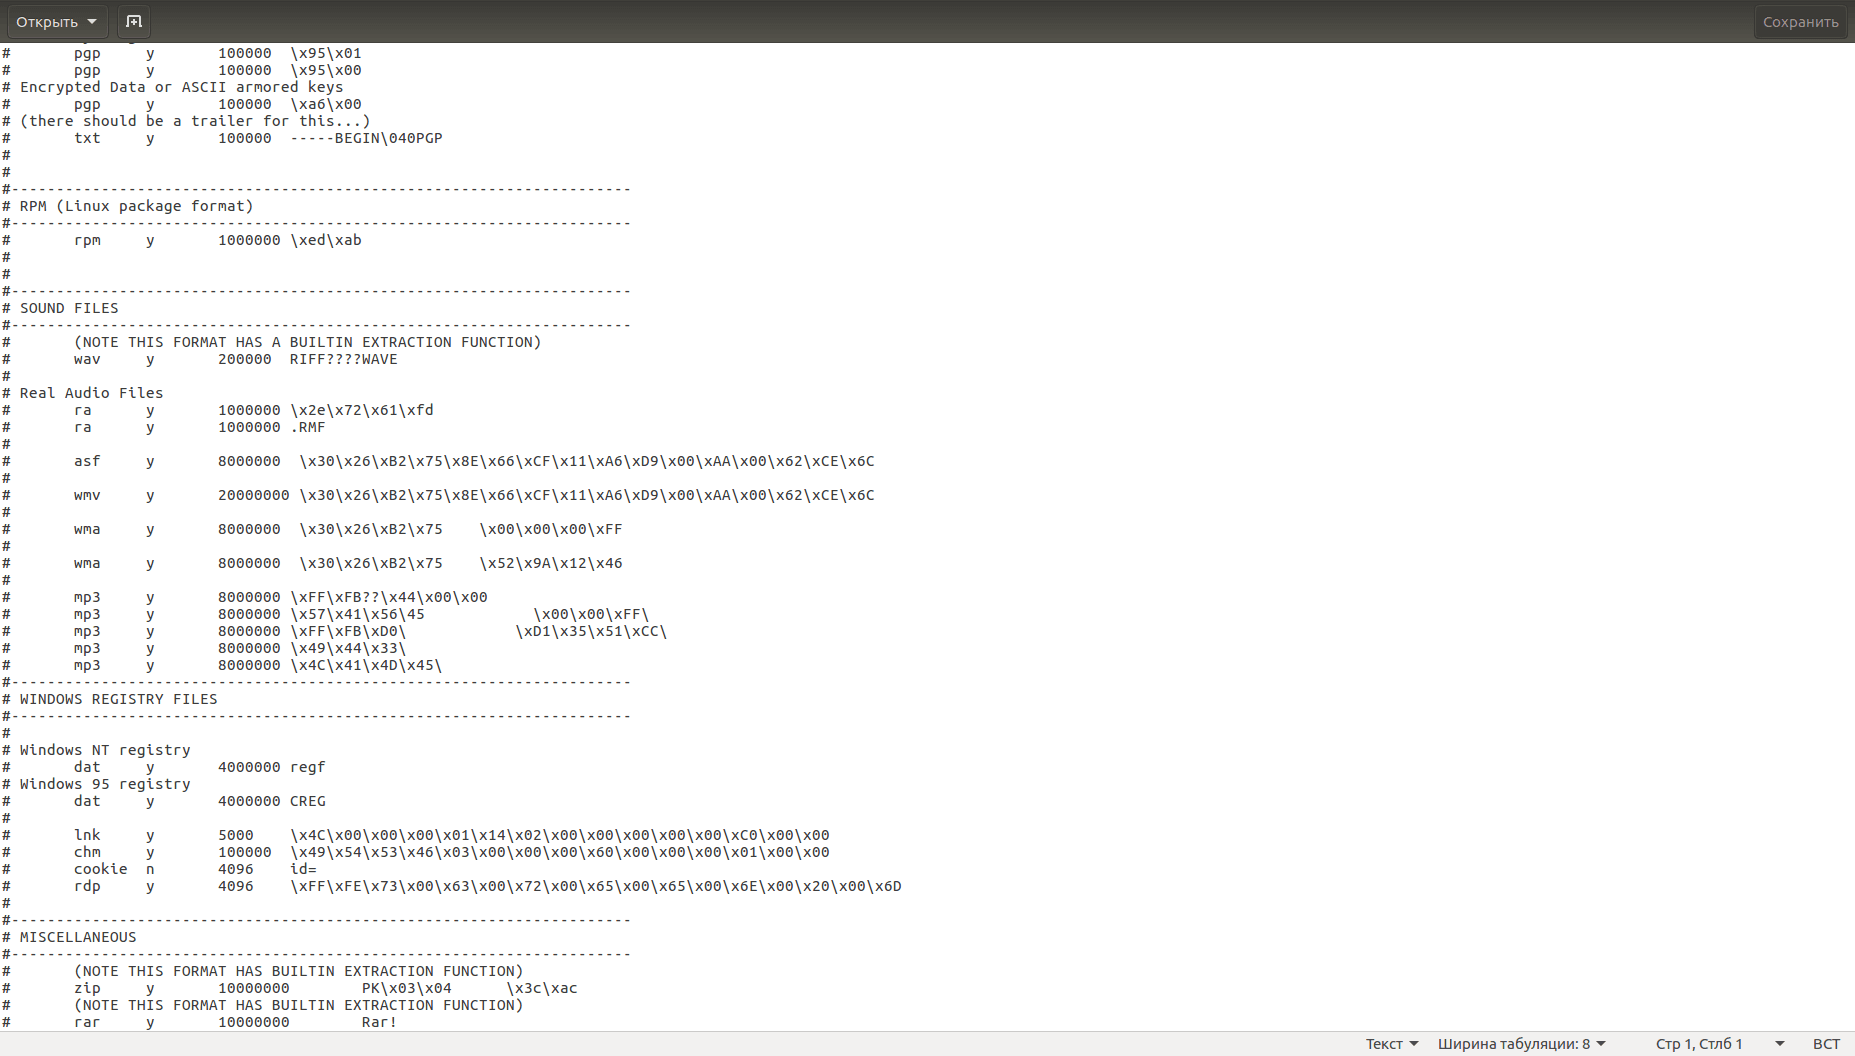Click the 'ВСТ' insert mode indicator
The height and width of the screenshot is (1056, 1855).
[x=1826, y=1044]
